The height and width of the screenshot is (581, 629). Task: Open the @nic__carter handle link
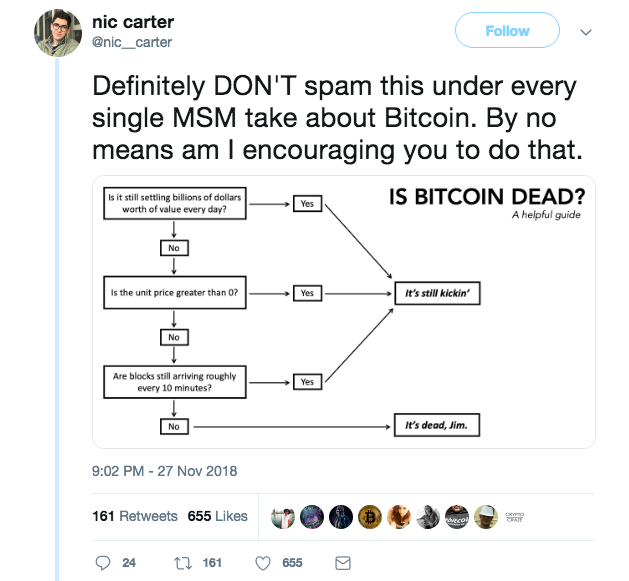click(x=131, y=42)
